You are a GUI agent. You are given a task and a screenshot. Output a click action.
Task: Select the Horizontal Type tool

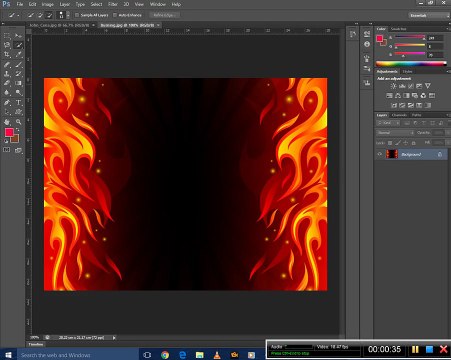(18, 103)
